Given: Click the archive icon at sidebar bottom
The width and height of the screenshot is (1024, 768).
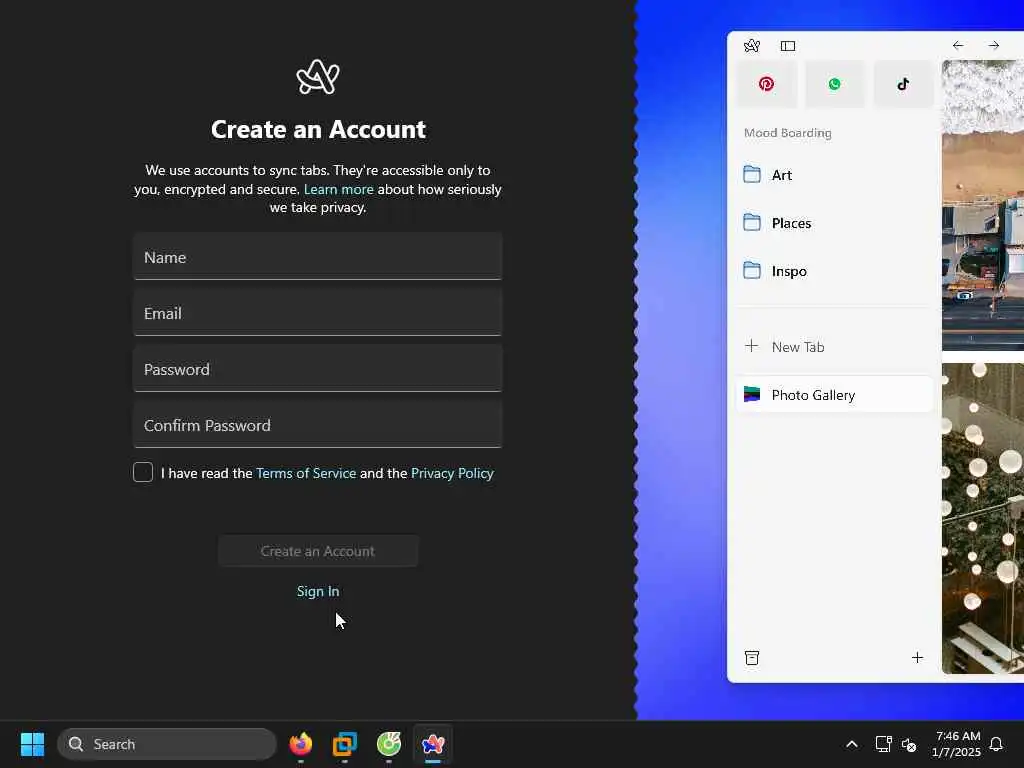Looking at the screenshot, I should click(752, 658).
